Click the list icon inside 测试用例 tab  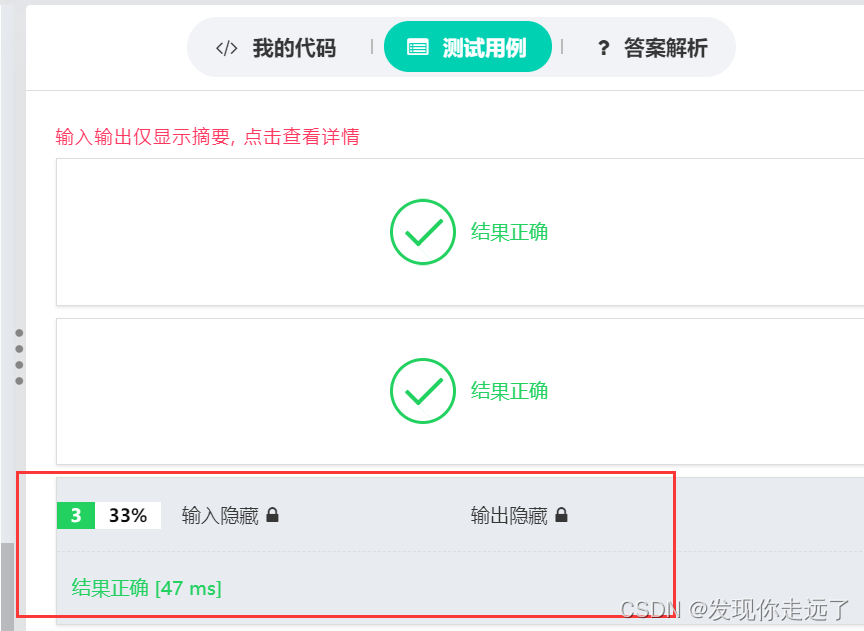tap(418, 46)
